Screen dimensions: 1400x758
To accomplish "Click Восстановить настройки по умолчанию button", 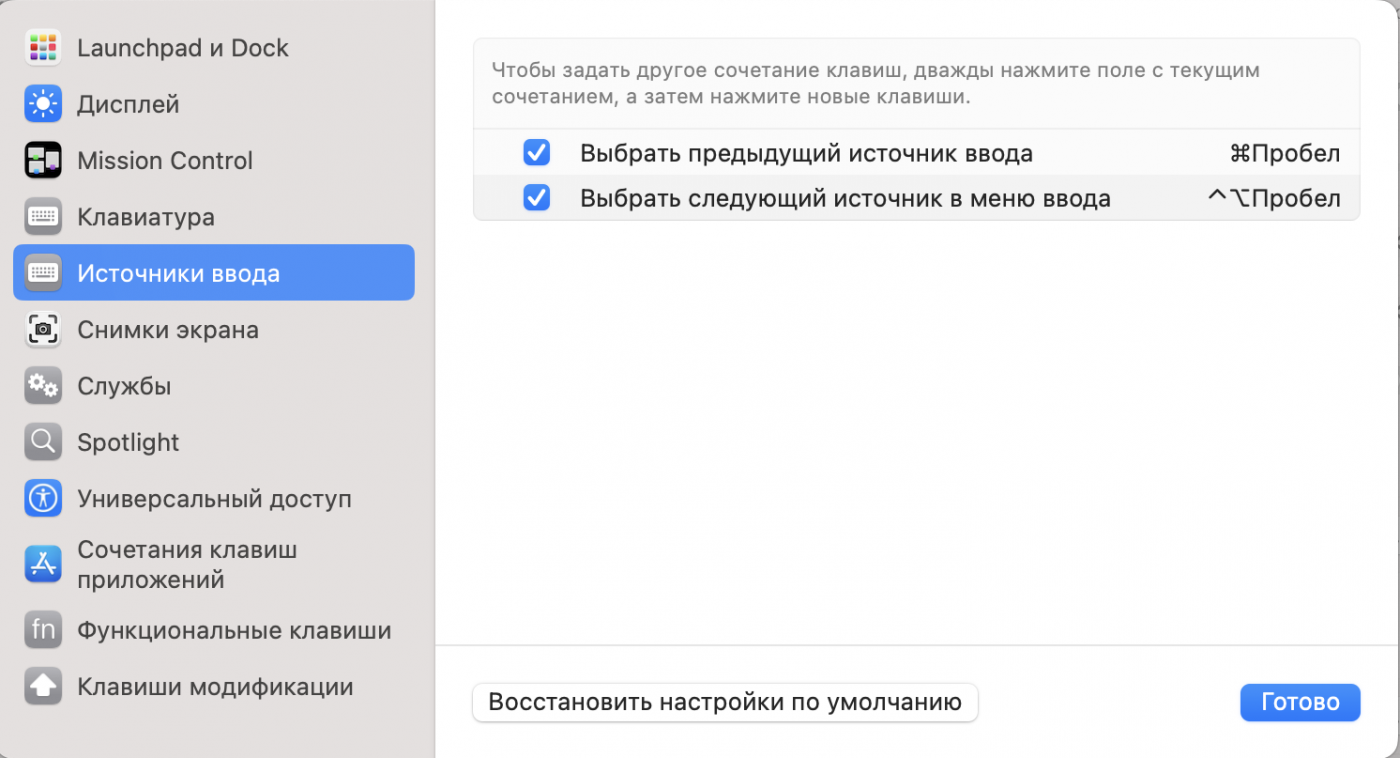I will click(724, 702).
